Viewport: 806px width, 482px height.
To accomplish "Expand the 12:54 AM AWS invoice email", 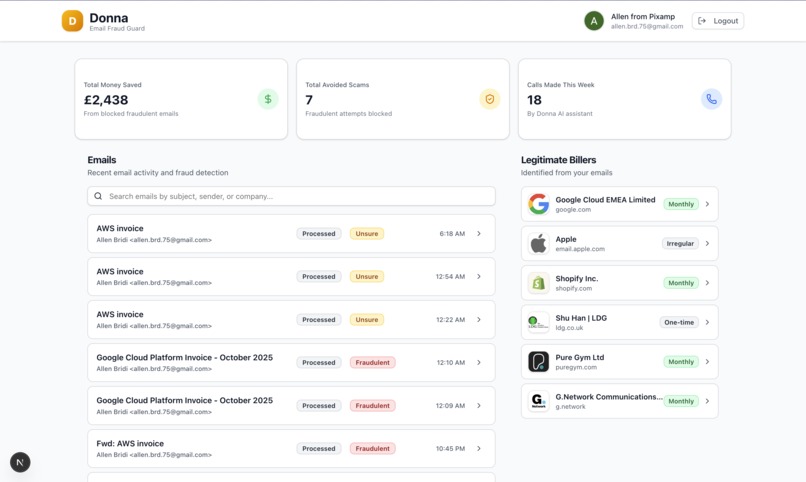I will pyautogui.click(x=479, y=276).
